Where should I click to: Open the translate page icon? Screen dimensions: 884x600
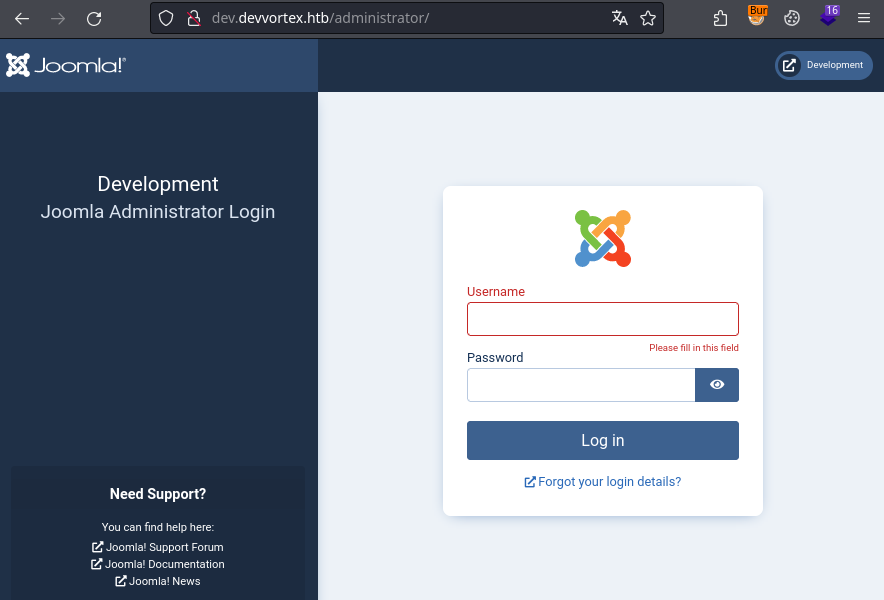(620, 18)
